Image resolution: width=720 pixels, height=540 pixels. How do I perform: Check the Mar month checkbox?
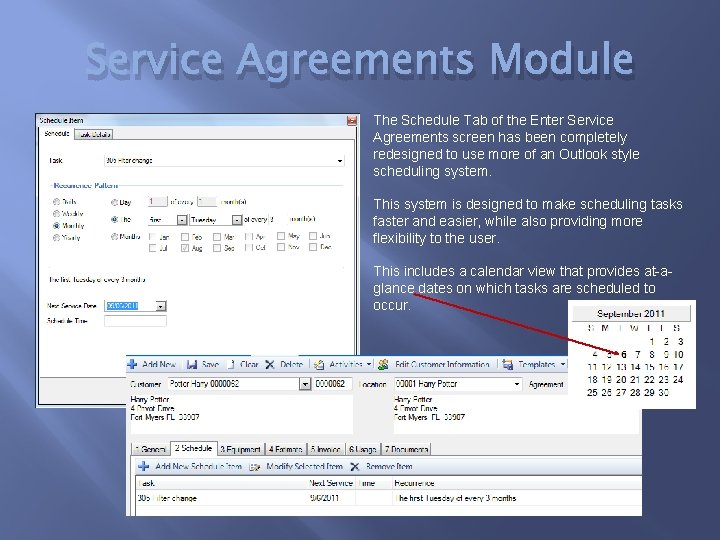coord(217,237)
